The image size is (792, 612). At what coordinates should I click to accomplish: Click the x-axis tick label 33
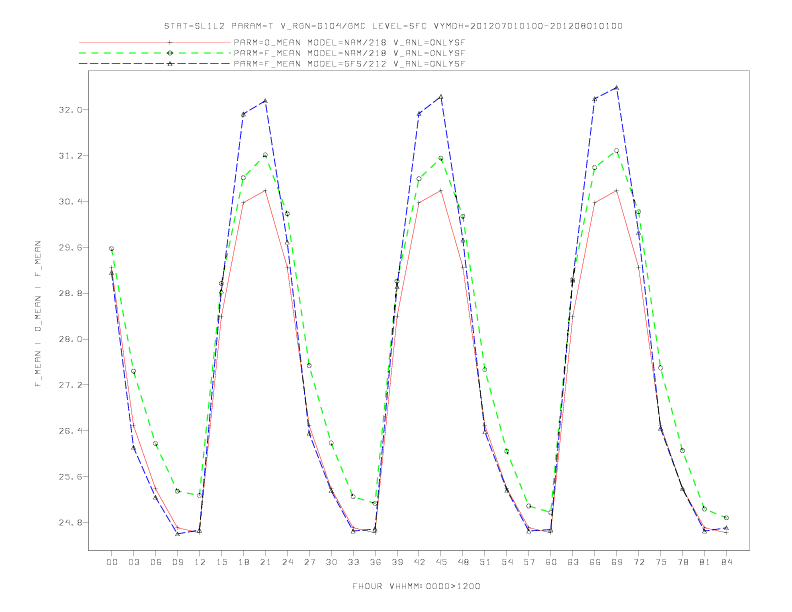click(x=353, y=562)
